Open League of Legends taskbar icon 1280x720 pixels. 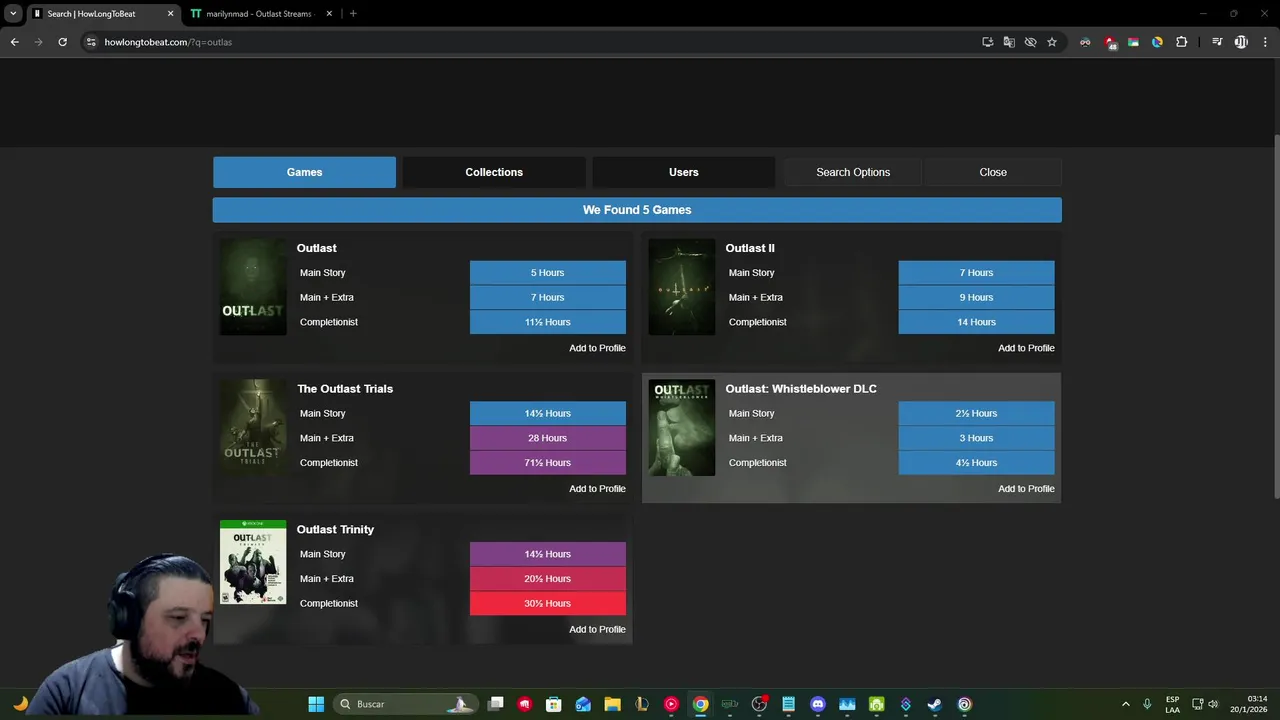click(x=642, y=704)
